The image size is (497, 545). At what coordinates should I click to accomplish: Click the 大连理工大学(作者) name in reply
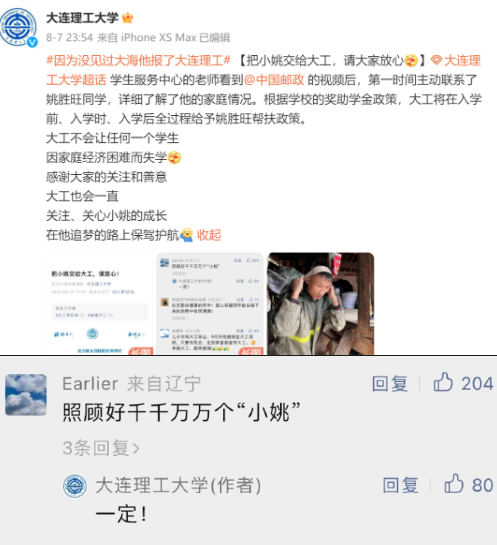point(178,485)
